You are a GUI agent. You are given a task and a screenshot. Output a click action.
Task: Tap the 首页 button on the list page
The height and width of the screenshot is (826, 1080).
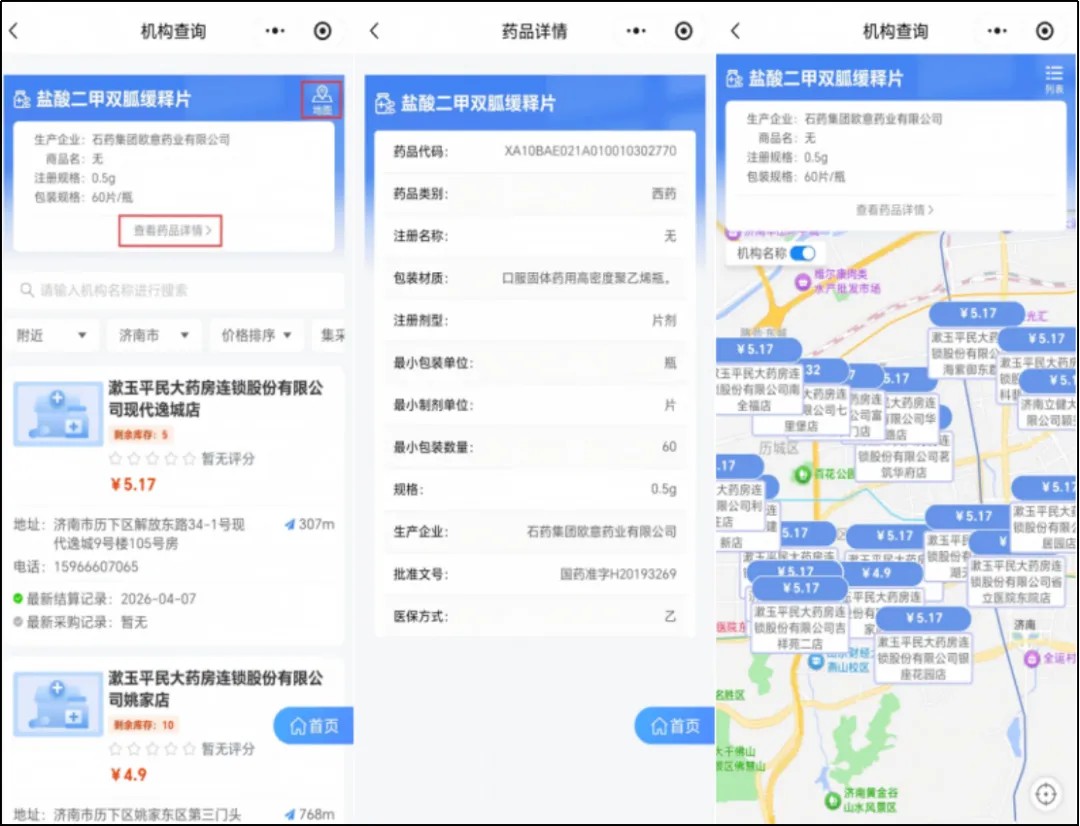pos(313,726)
